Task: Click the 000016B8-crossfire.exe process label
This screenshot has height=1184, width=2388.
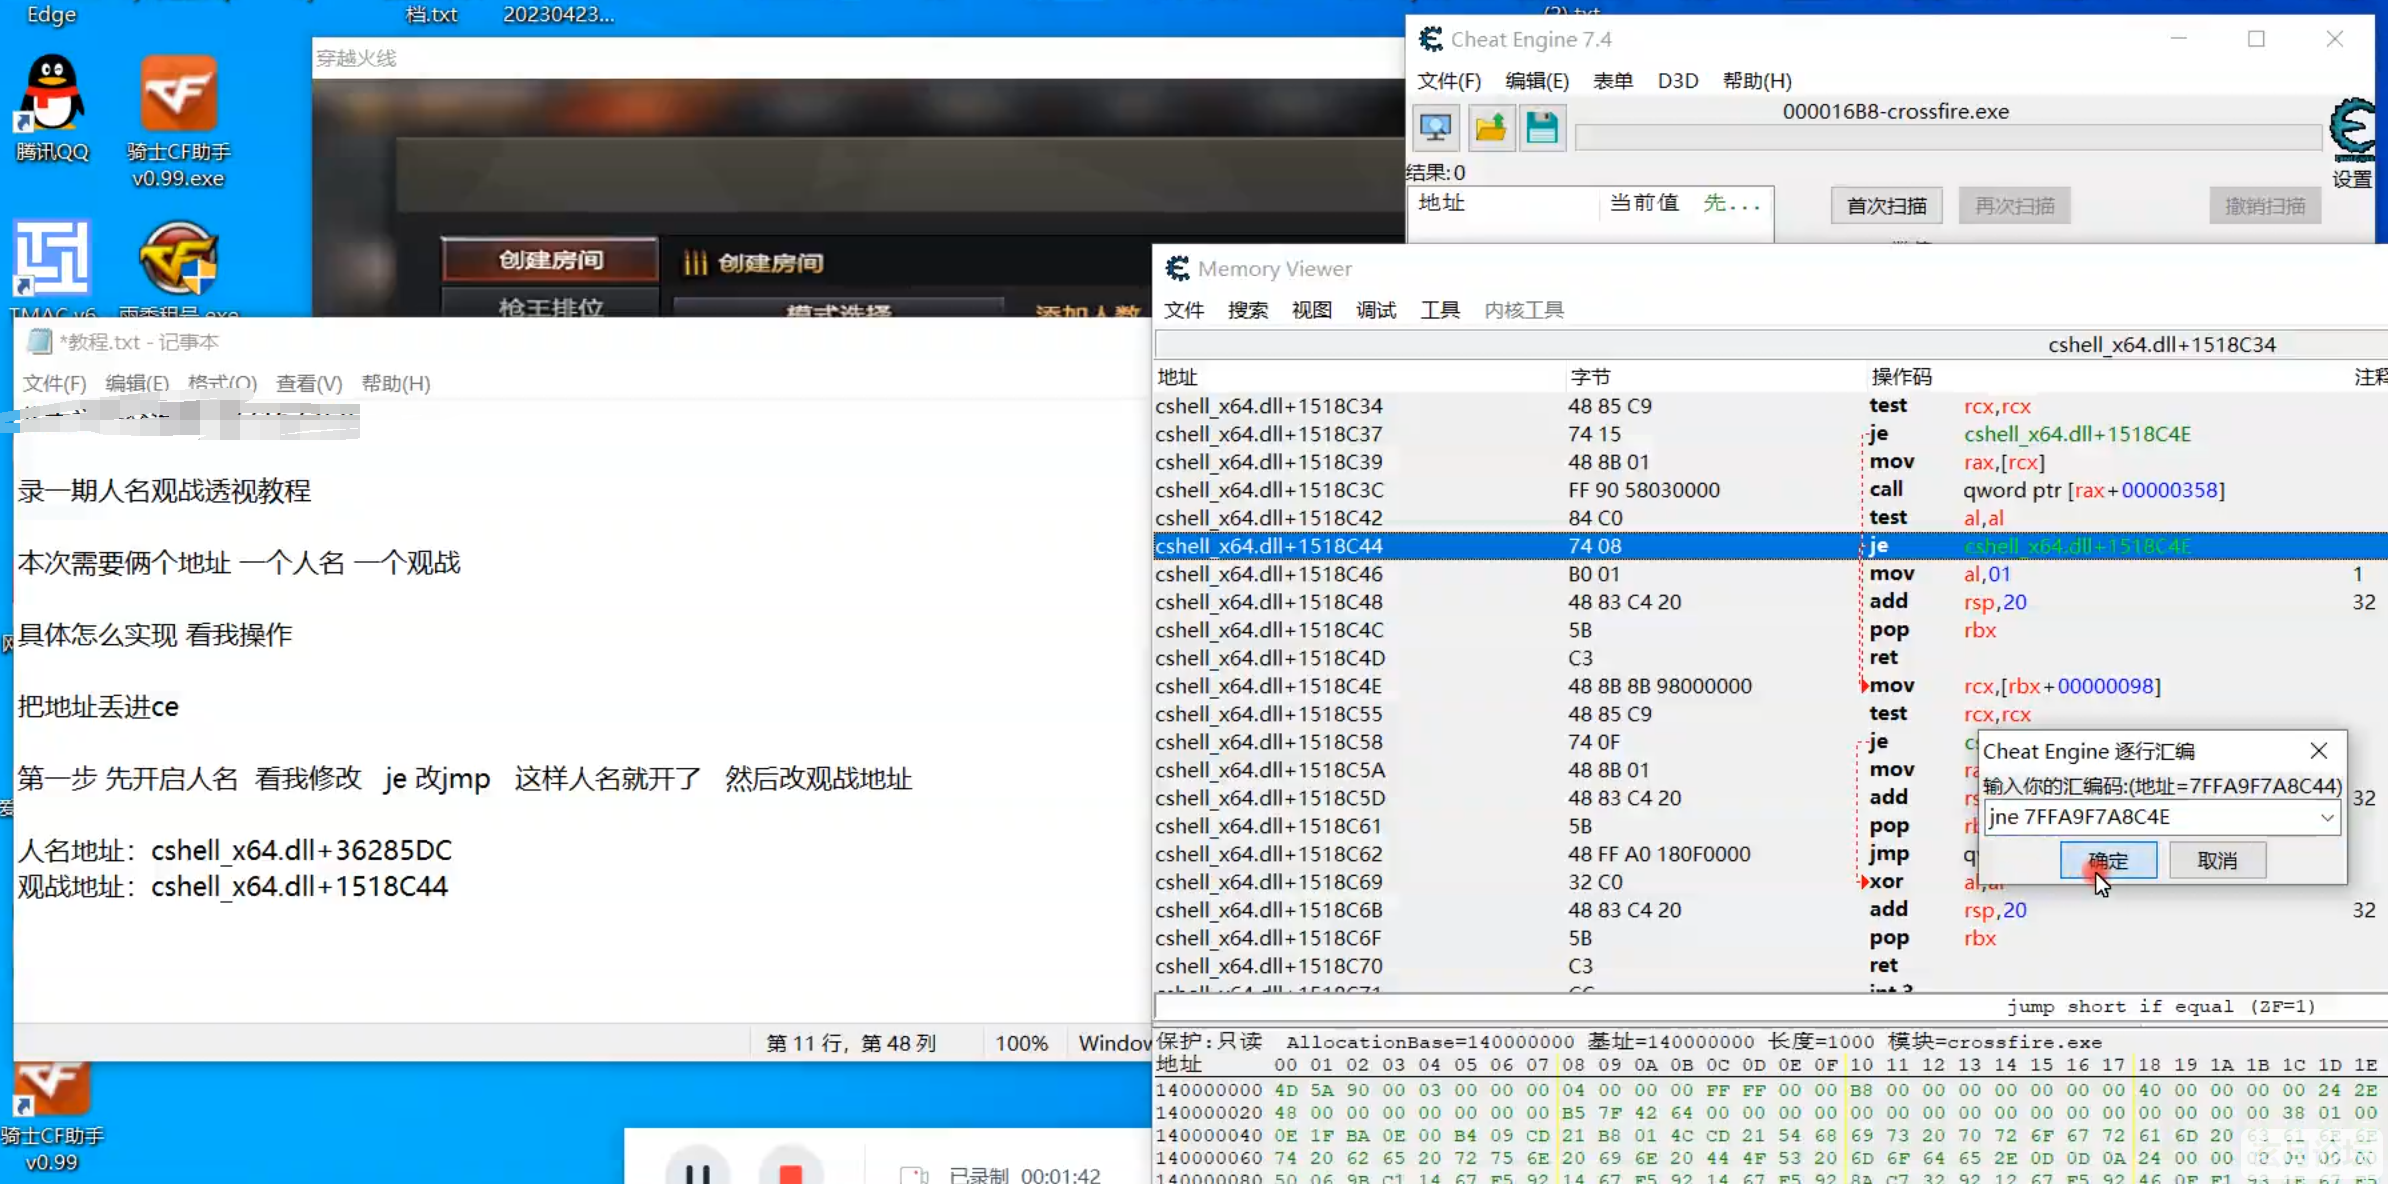Action: [x=1895, y=111]
